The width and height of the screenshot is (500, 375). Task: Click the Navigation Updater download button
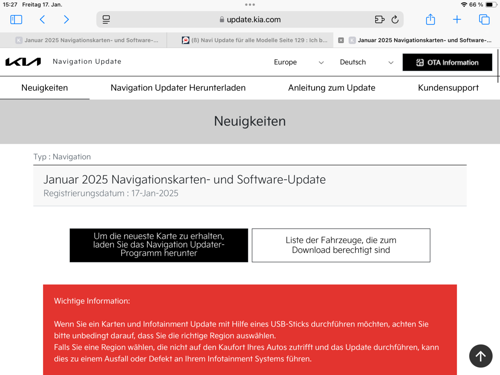159,245
